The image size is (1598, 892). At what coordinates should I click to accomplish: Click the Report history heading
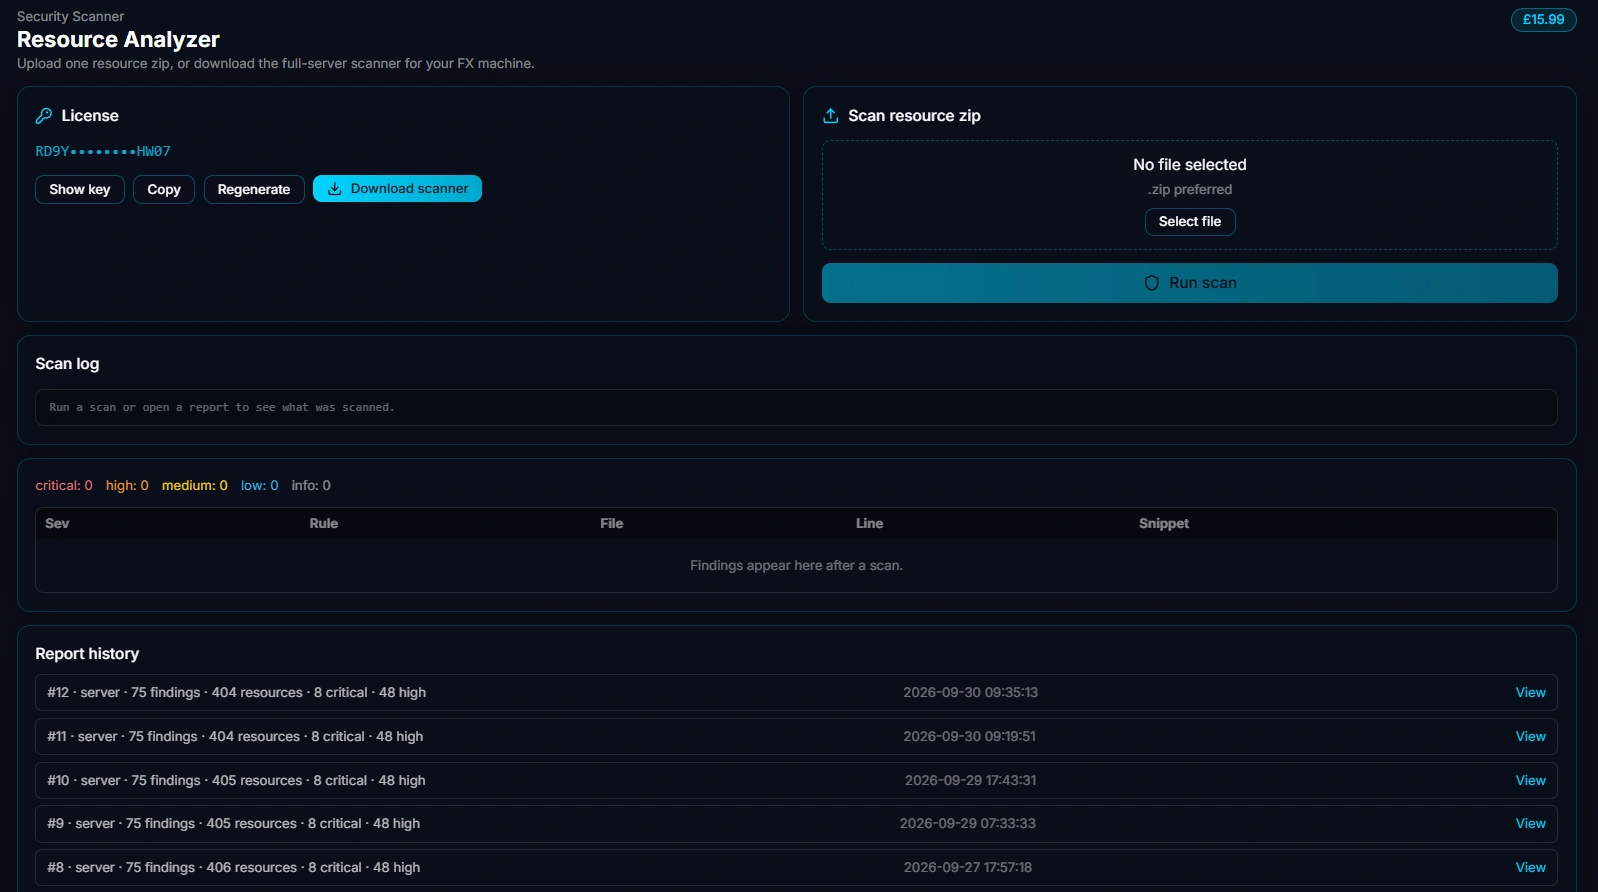pos(87,654)
